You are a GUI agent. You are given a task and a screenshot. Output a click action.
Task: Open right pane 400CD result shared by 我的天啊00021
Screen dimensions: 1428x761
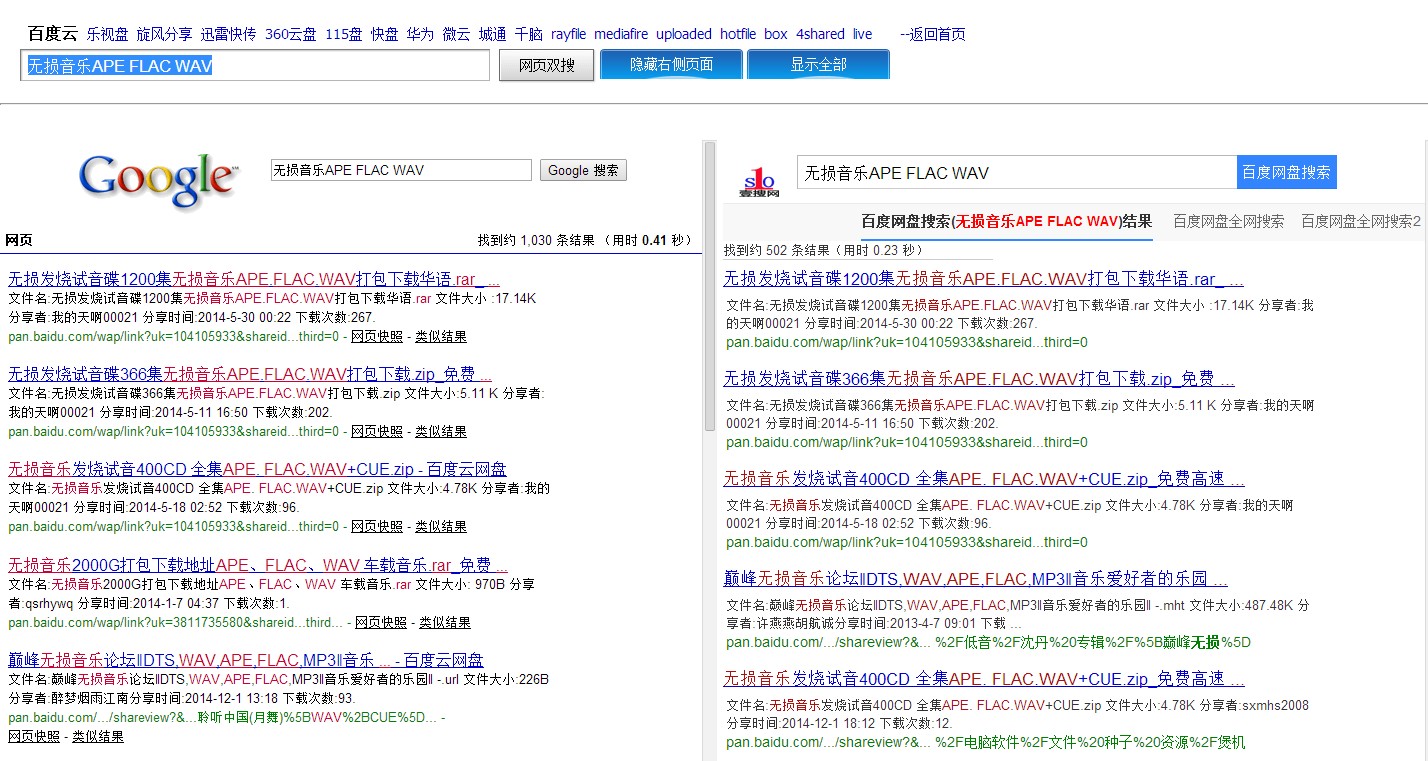(x=984, y=479)
